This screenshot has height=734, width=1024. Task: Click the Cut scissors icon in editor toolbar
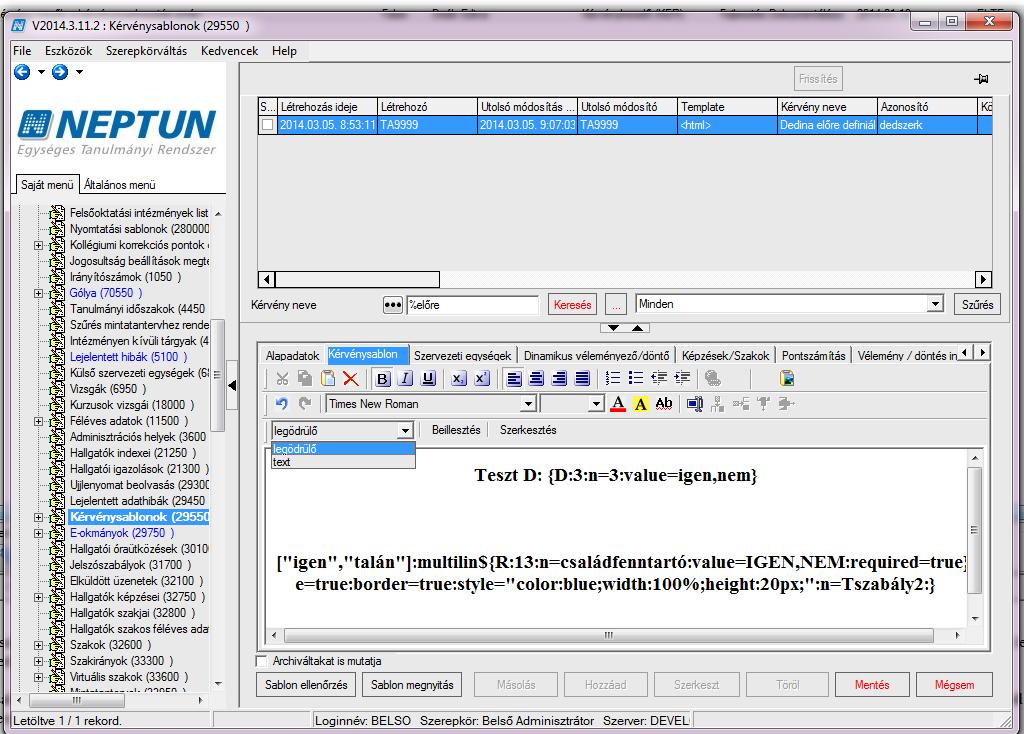tap(282, 378)
